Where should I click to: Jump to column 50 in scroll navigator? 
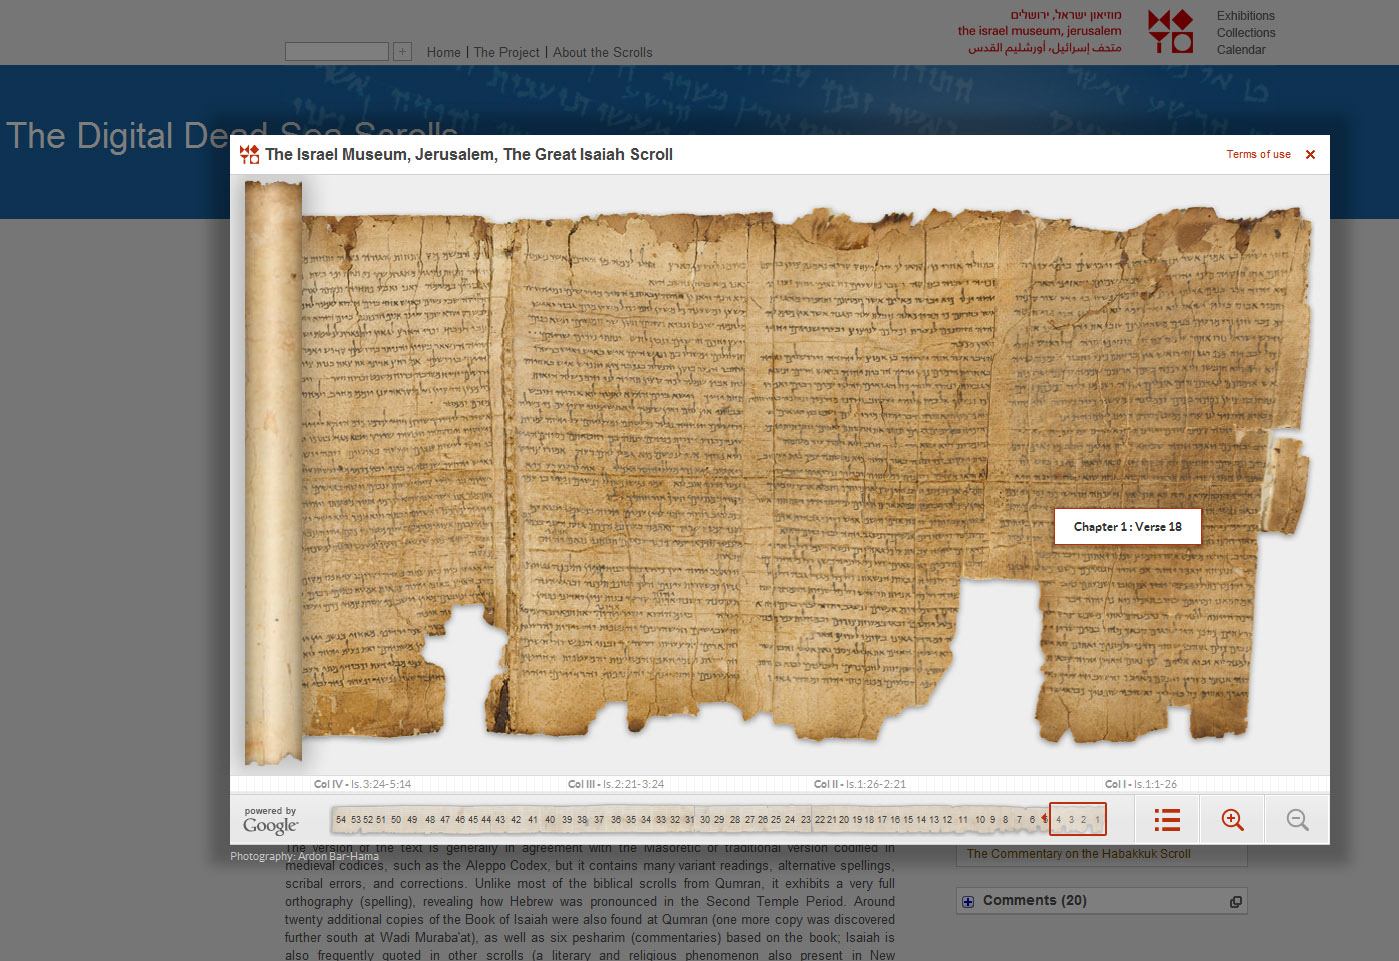pyautogui.click(x=396, y=820)
